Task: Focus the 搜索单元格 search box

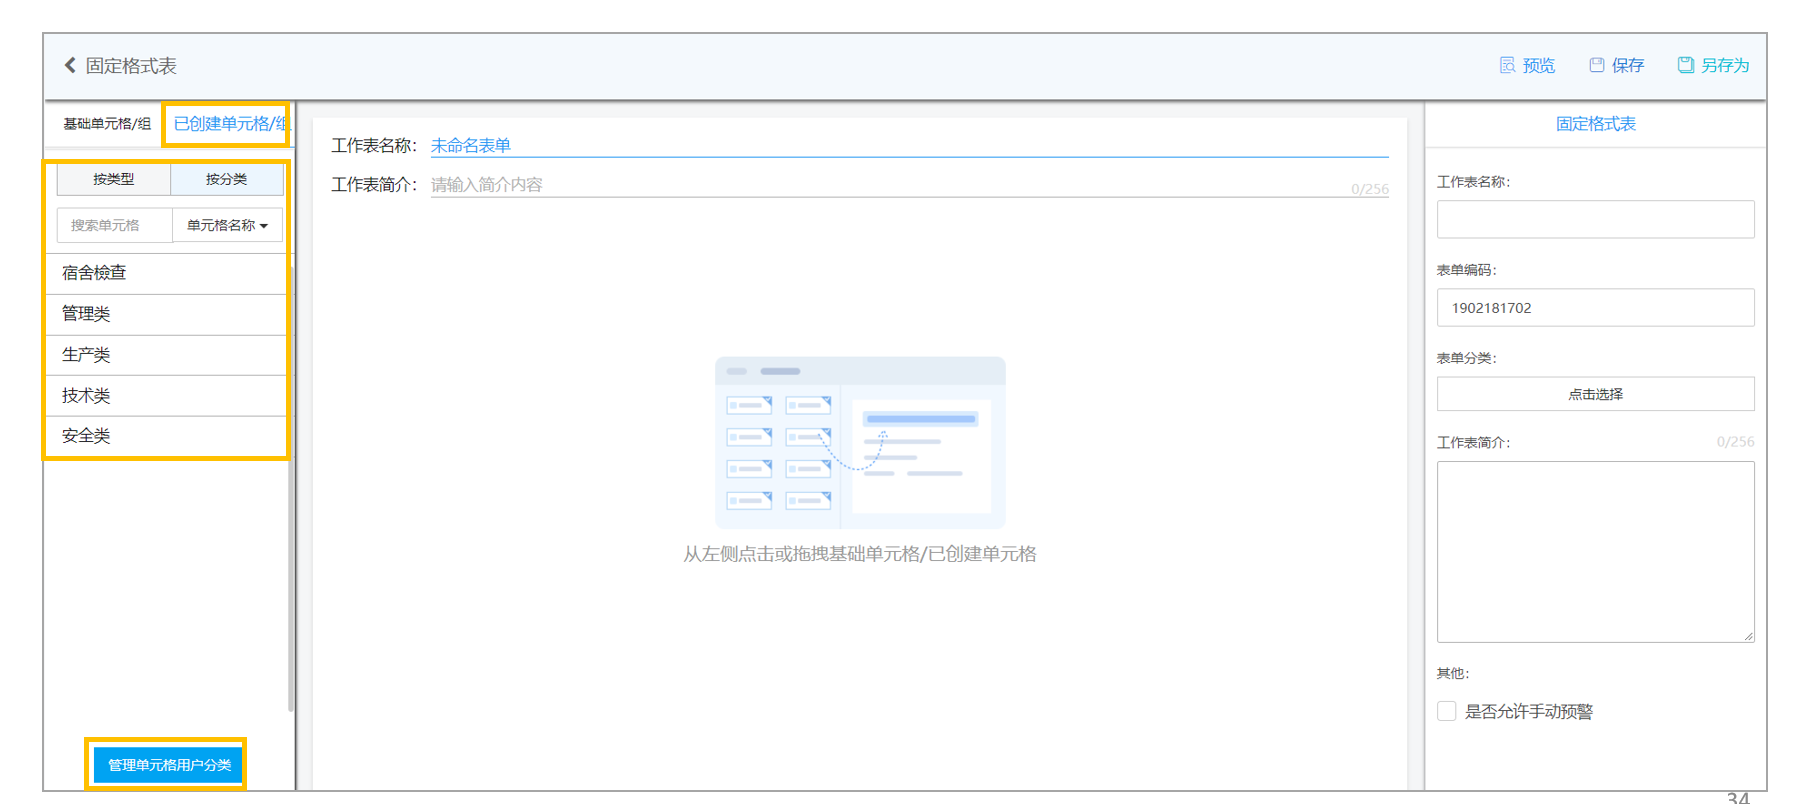Action: [115, 225]
